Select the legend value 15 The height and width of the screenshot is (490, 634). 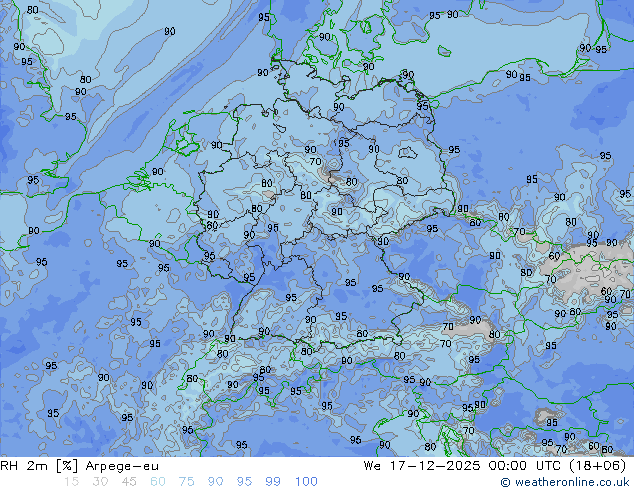pyautogui.click(x=71, y=482)
